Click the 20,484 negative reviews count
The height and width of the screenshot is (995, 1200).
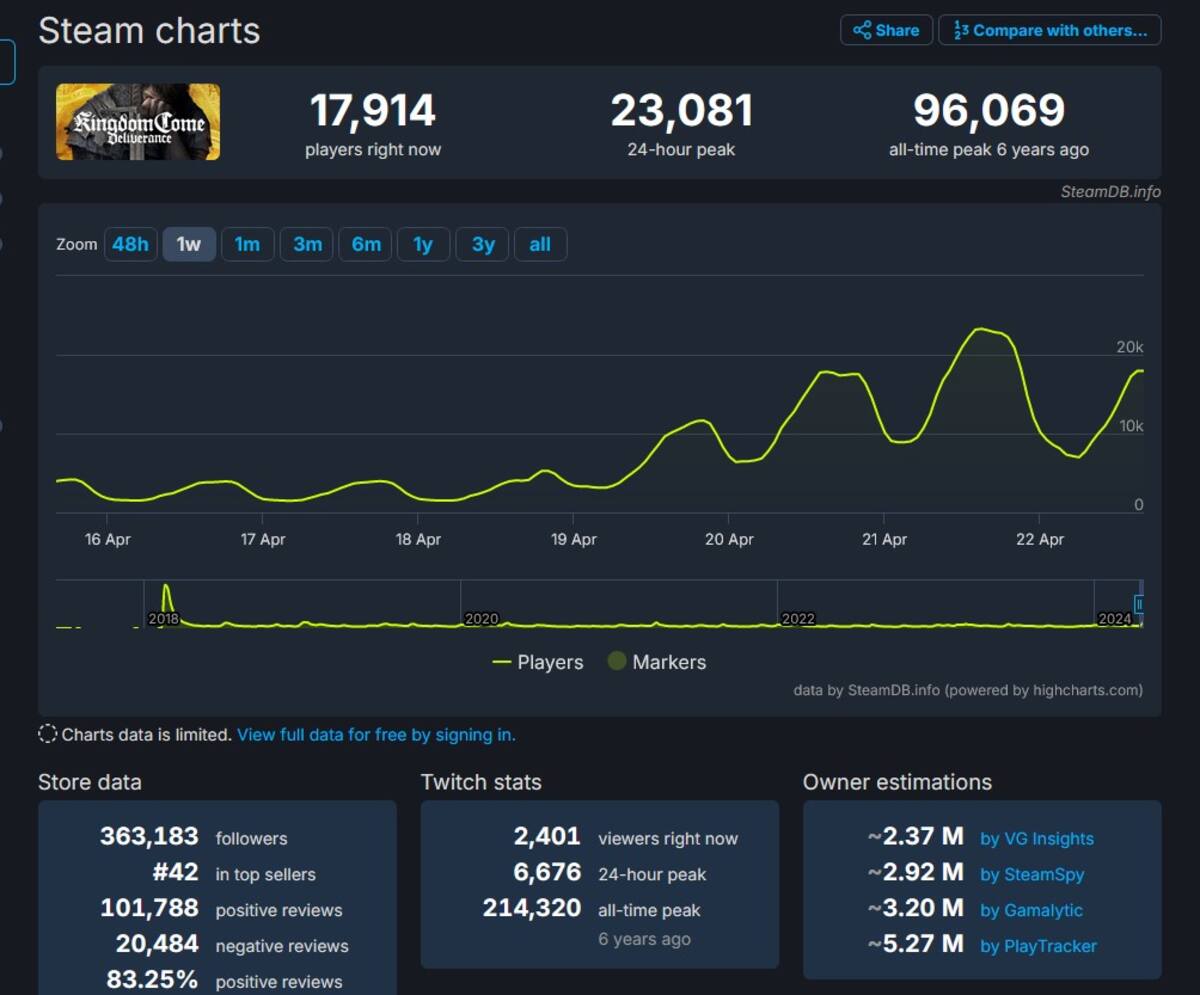(158, 945)
